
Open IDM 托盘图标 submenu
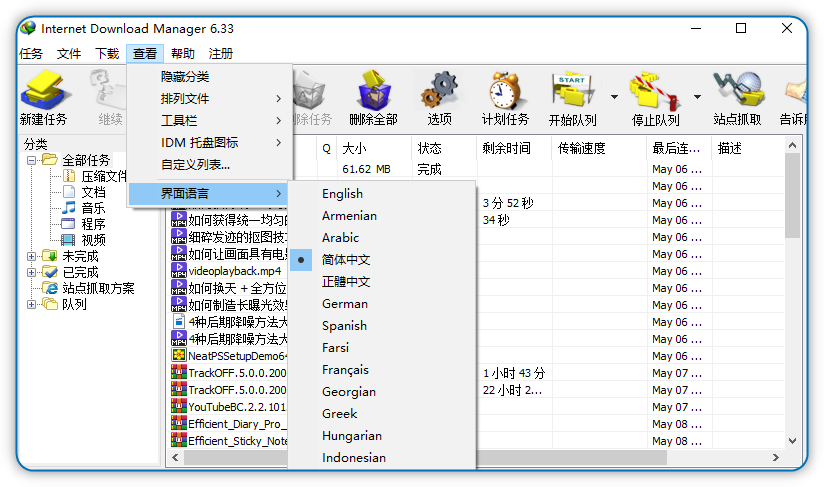pyautogui.click(x=210, y=142)
